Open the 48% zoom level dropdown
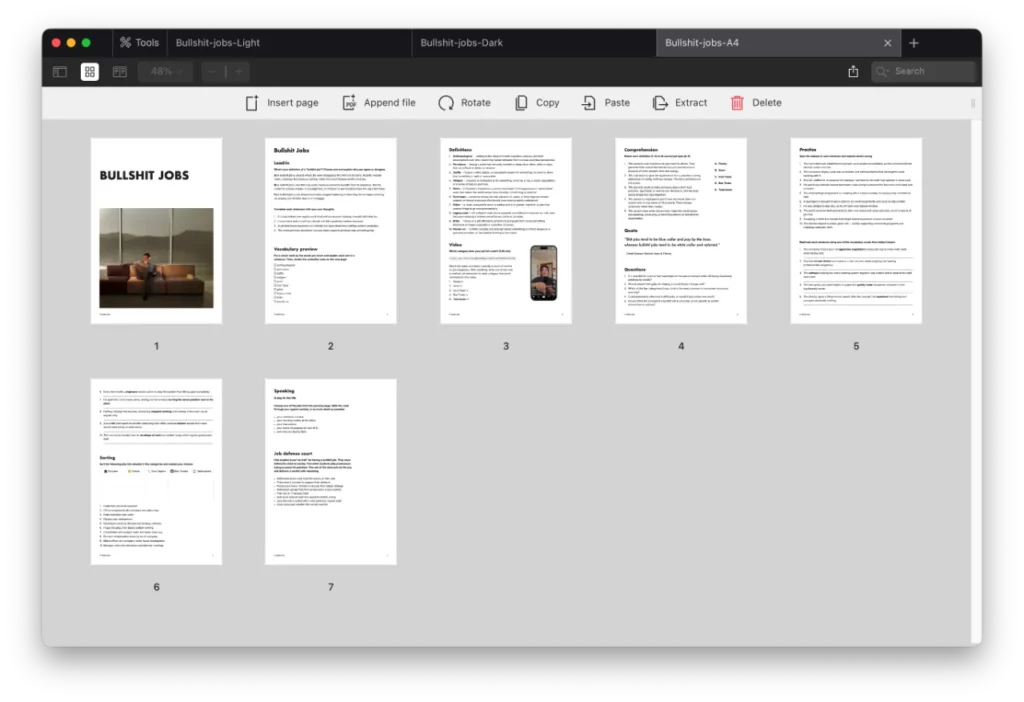Screen dimensions: 1024x702 [166, 72]
